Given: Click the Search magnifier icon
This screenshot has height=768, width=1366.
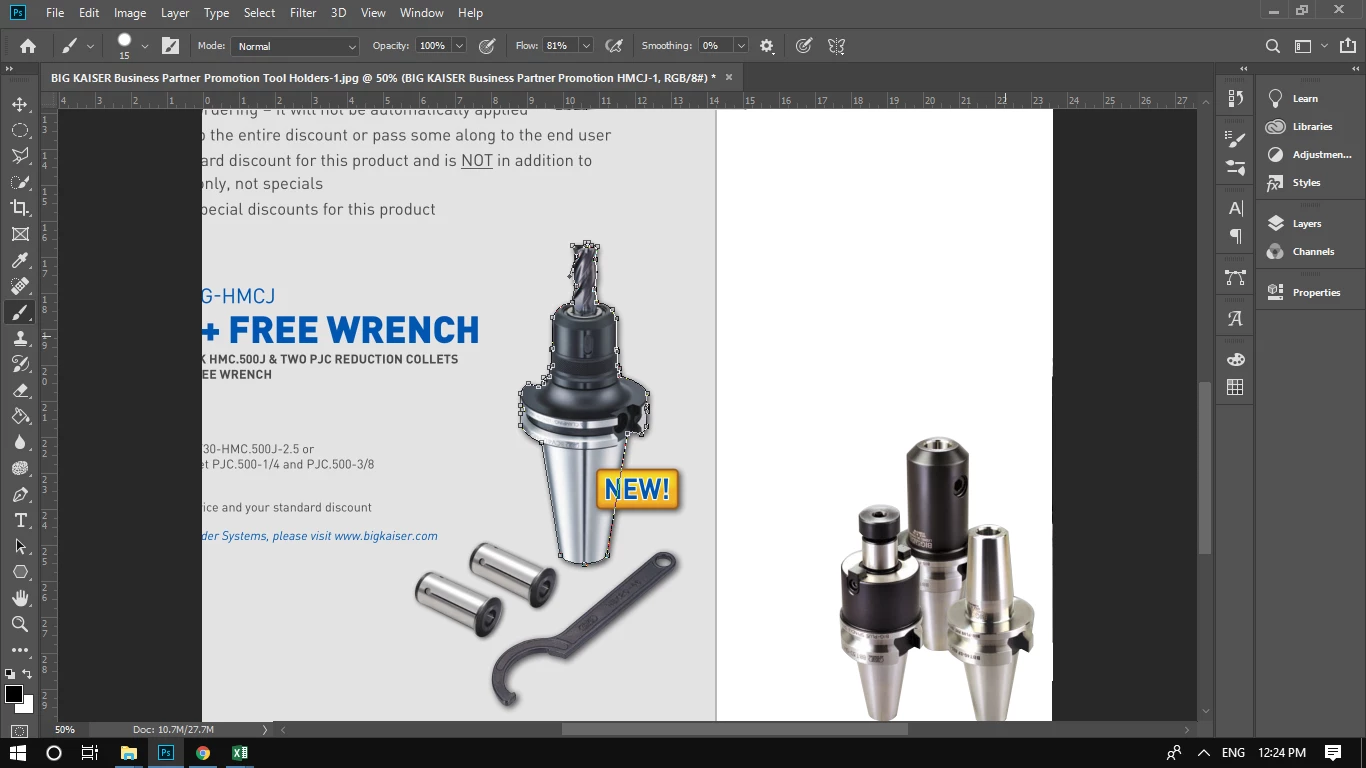Looking at the screenshot, I should pos(1272,46).
